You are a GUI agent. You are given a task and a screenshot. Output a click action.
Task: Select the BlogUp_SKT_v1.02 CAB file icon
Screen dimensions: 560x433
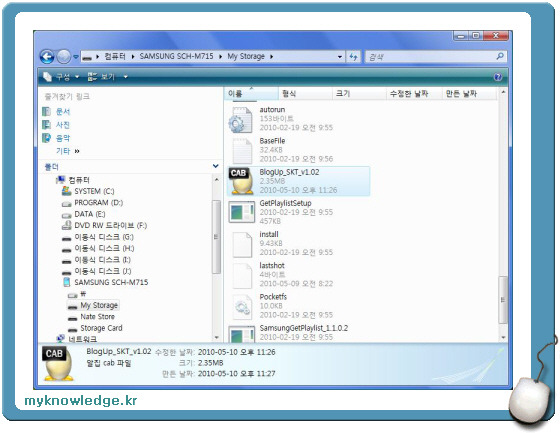coord(241,181)
